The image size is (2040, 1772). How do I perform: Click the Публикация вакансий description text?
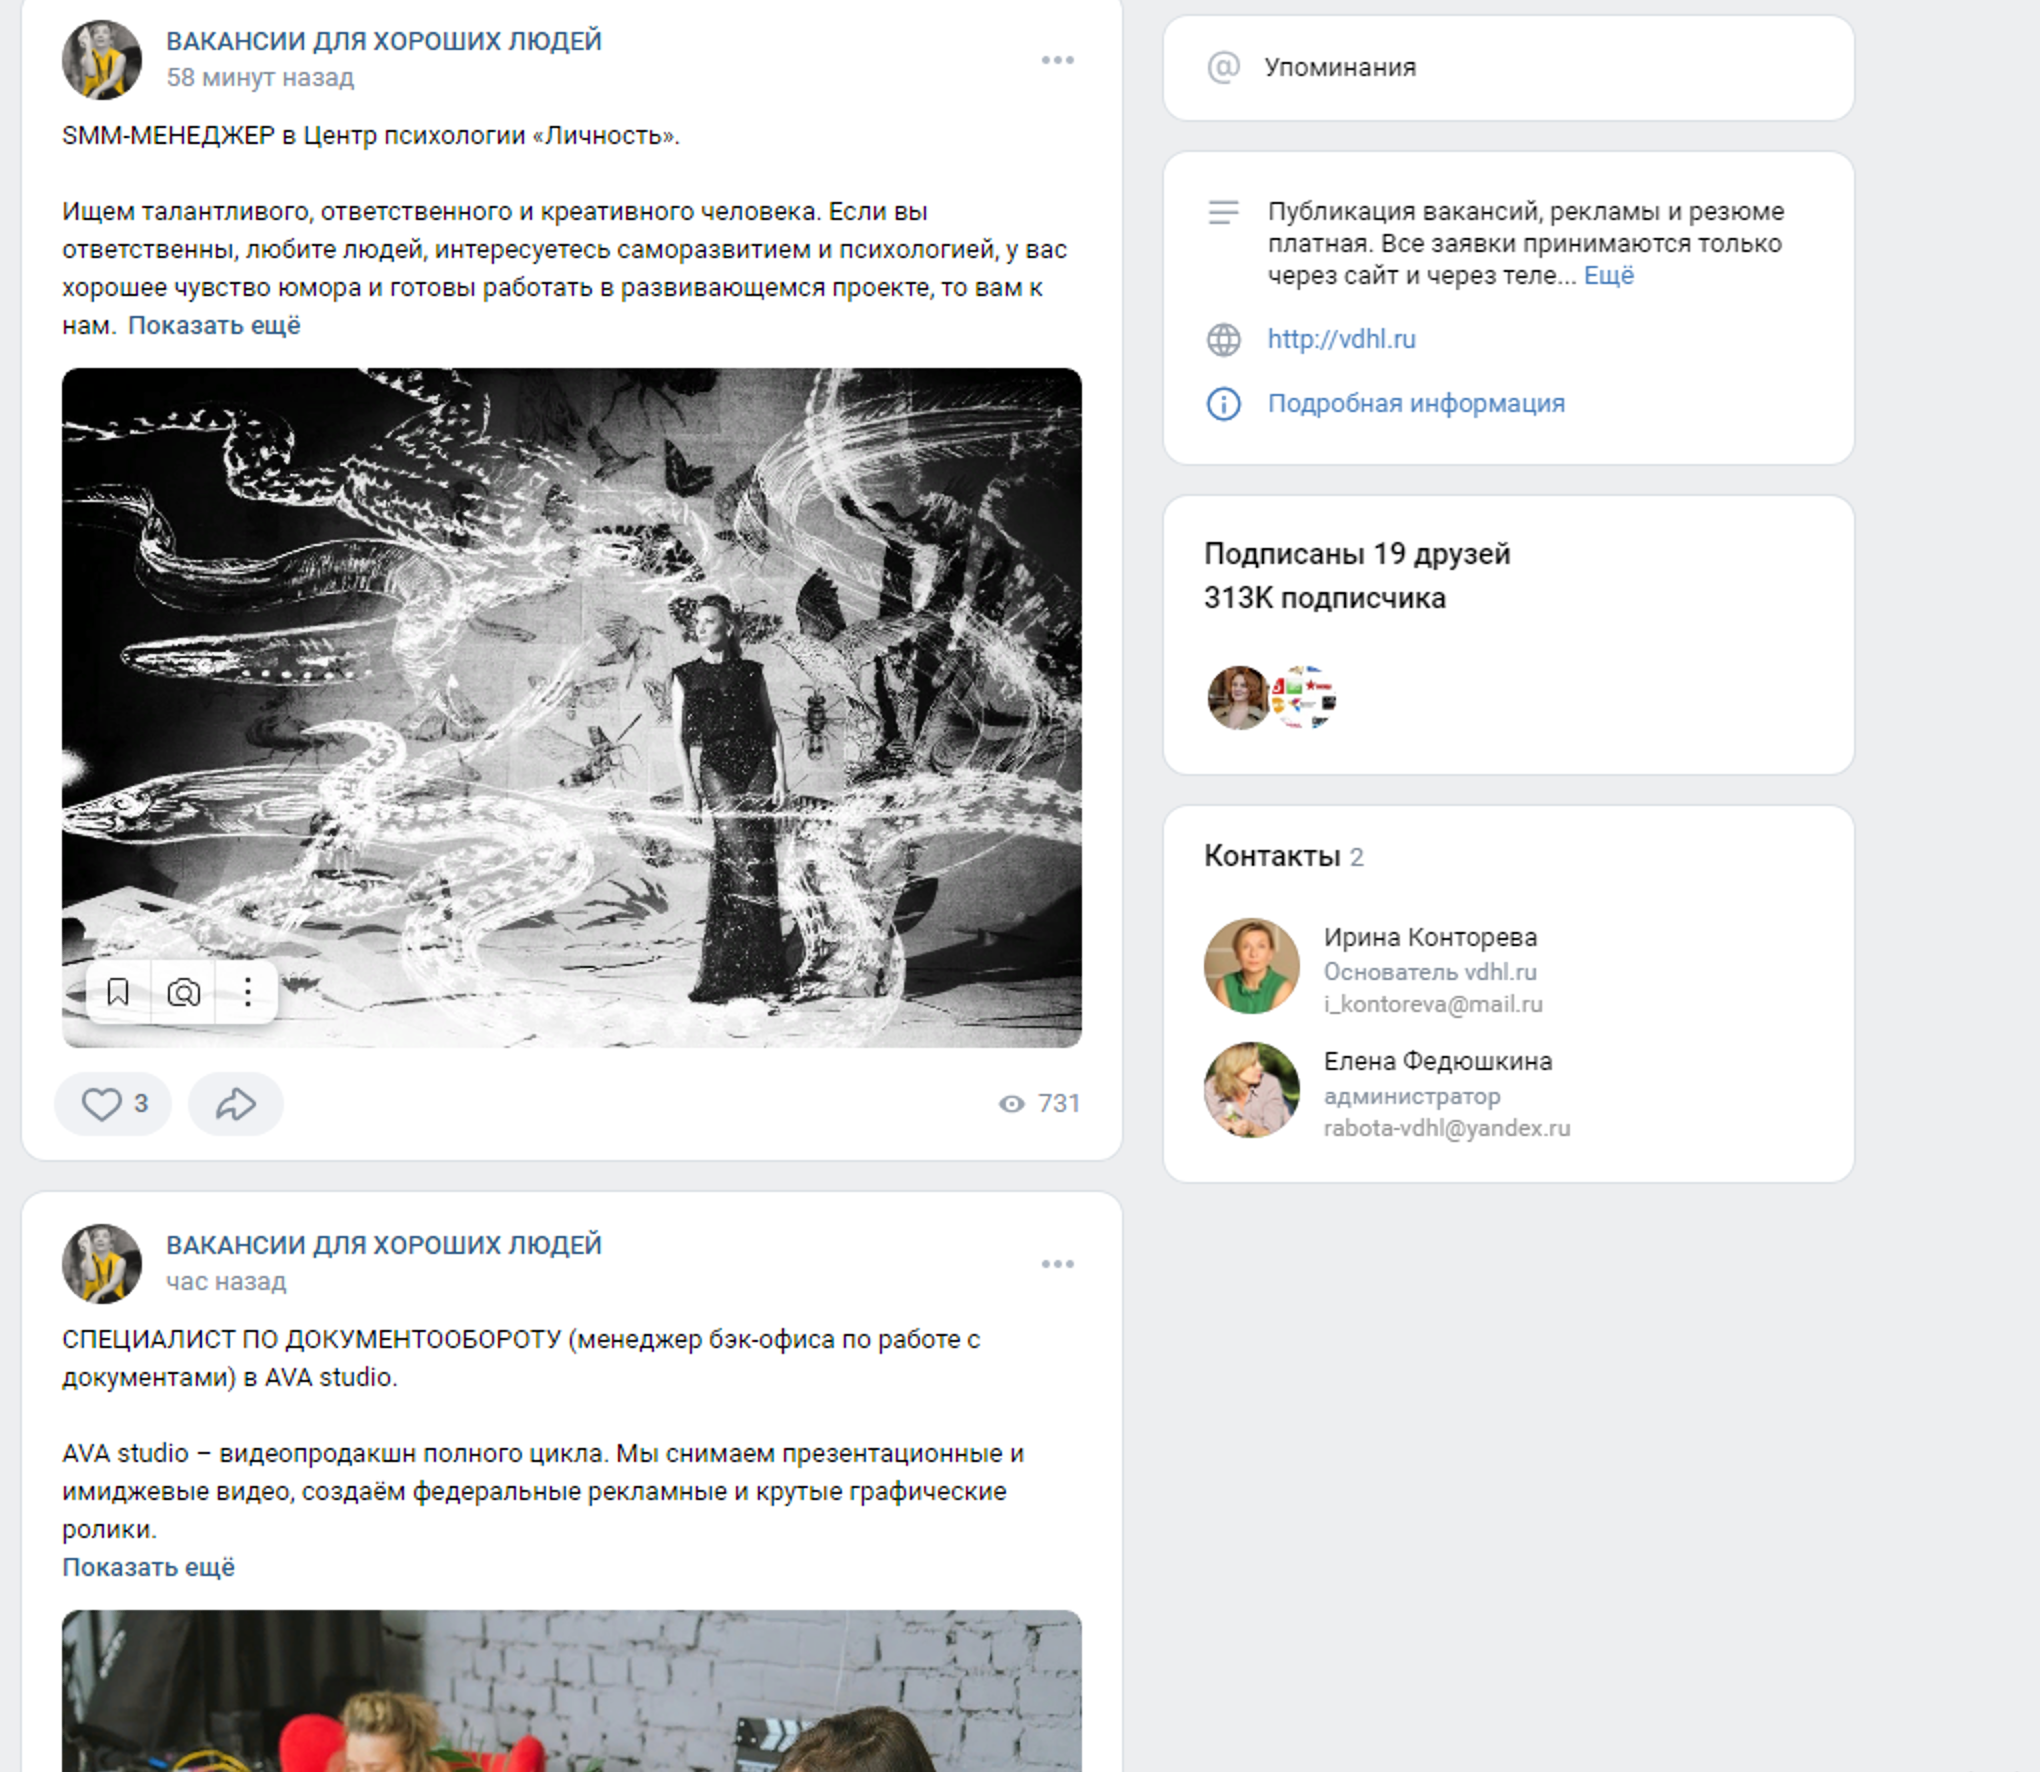pos(1525,244)
